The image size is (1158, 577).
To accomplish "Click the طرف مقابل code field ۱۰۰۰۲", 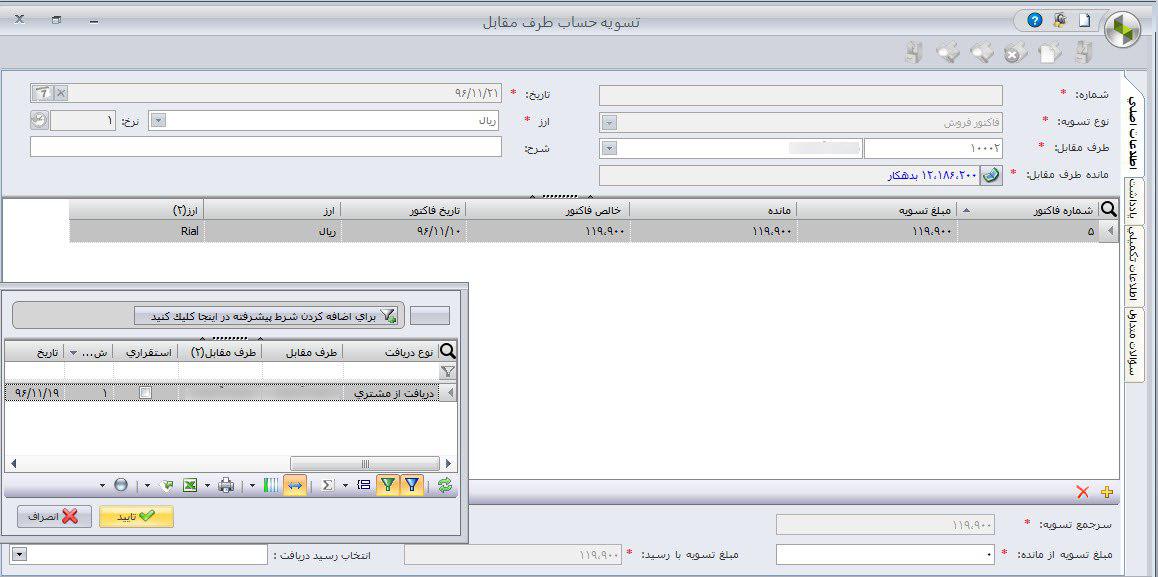I will point(933,148).
